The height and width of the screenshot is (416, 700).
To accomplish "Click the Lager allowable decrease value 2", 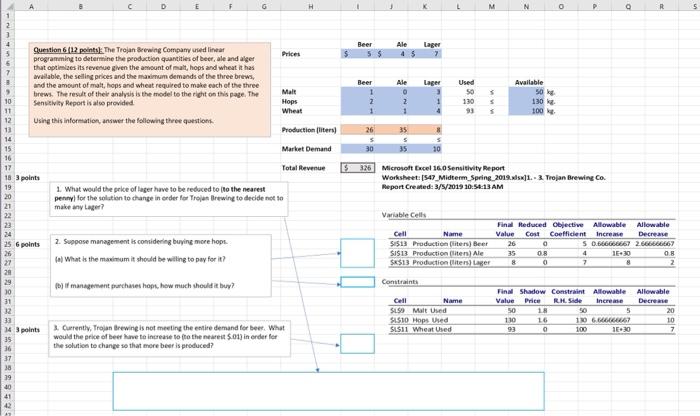I will (x=672, y=262).
